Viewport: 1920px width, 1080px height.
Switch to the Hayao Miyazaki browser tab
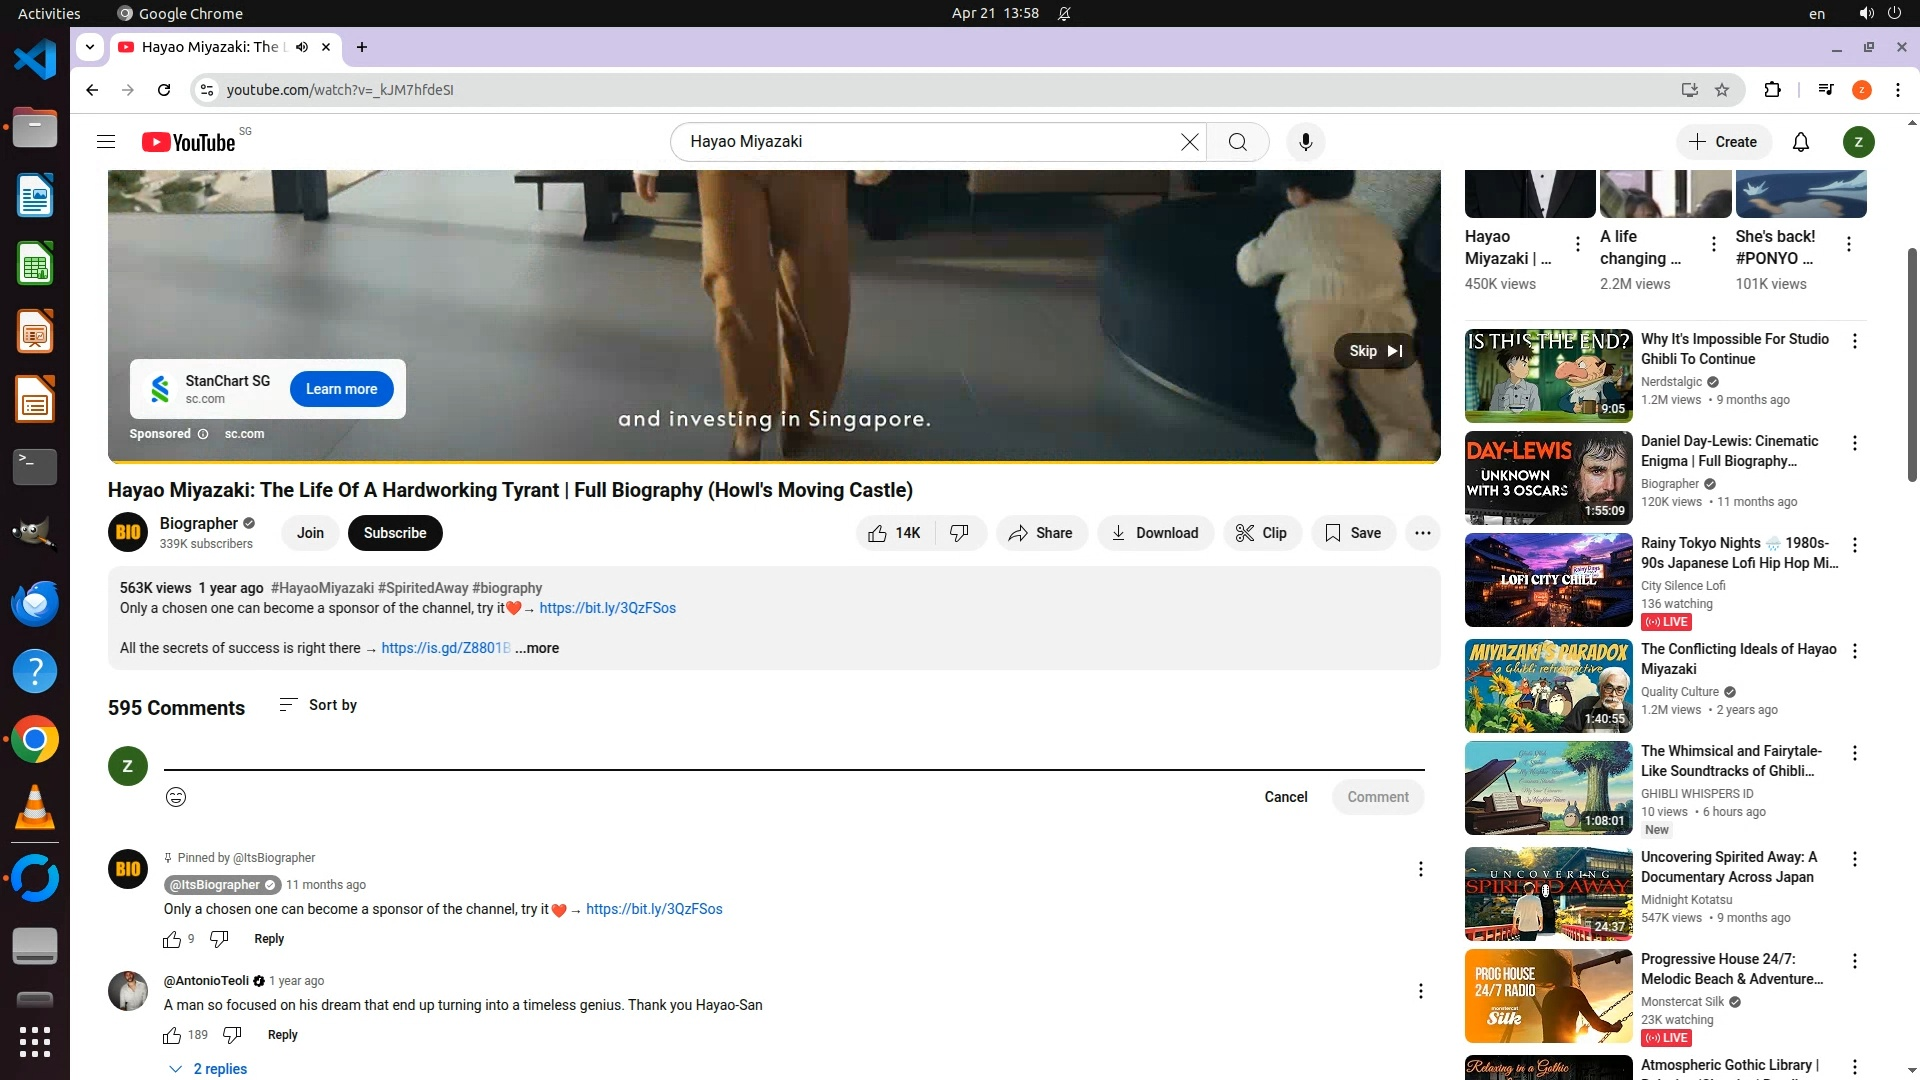tap(210, 47)
